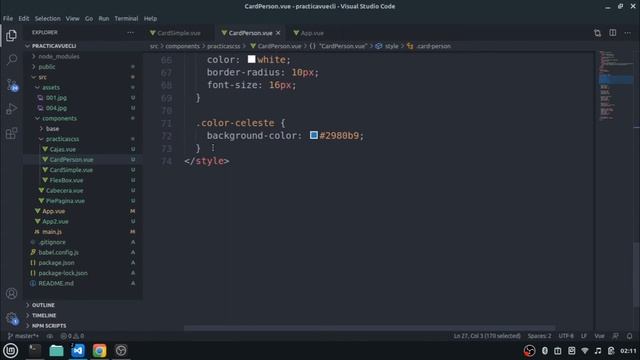The image size is (640, 360).
Task: Change the LF end-of-line setting
Action: pos(584,336)
